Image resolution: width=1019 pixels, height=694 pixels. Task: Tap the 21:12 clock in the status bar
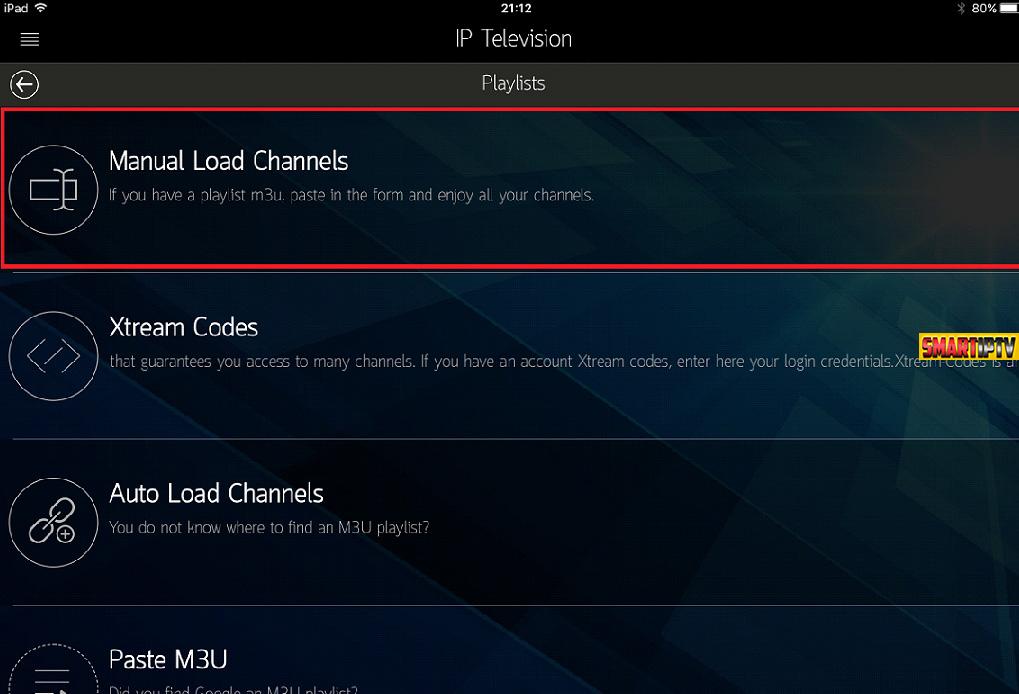(x=516, y=8)
